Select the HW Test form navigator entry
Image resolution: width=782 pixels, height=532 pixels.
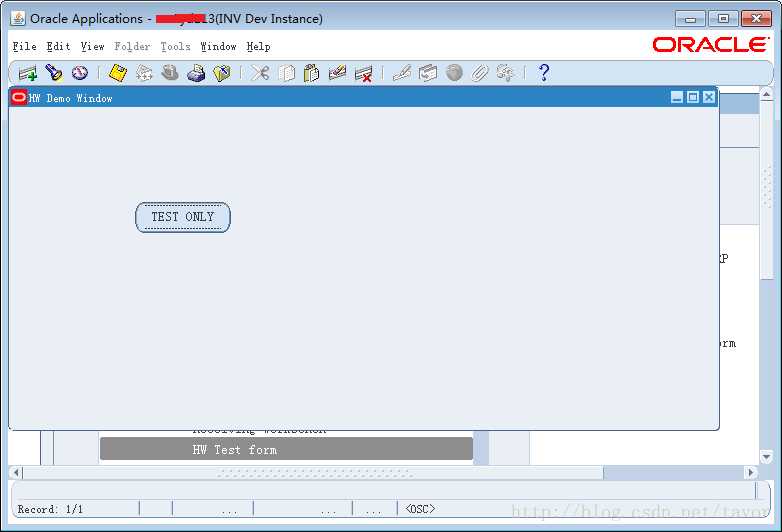click(286, 449)
